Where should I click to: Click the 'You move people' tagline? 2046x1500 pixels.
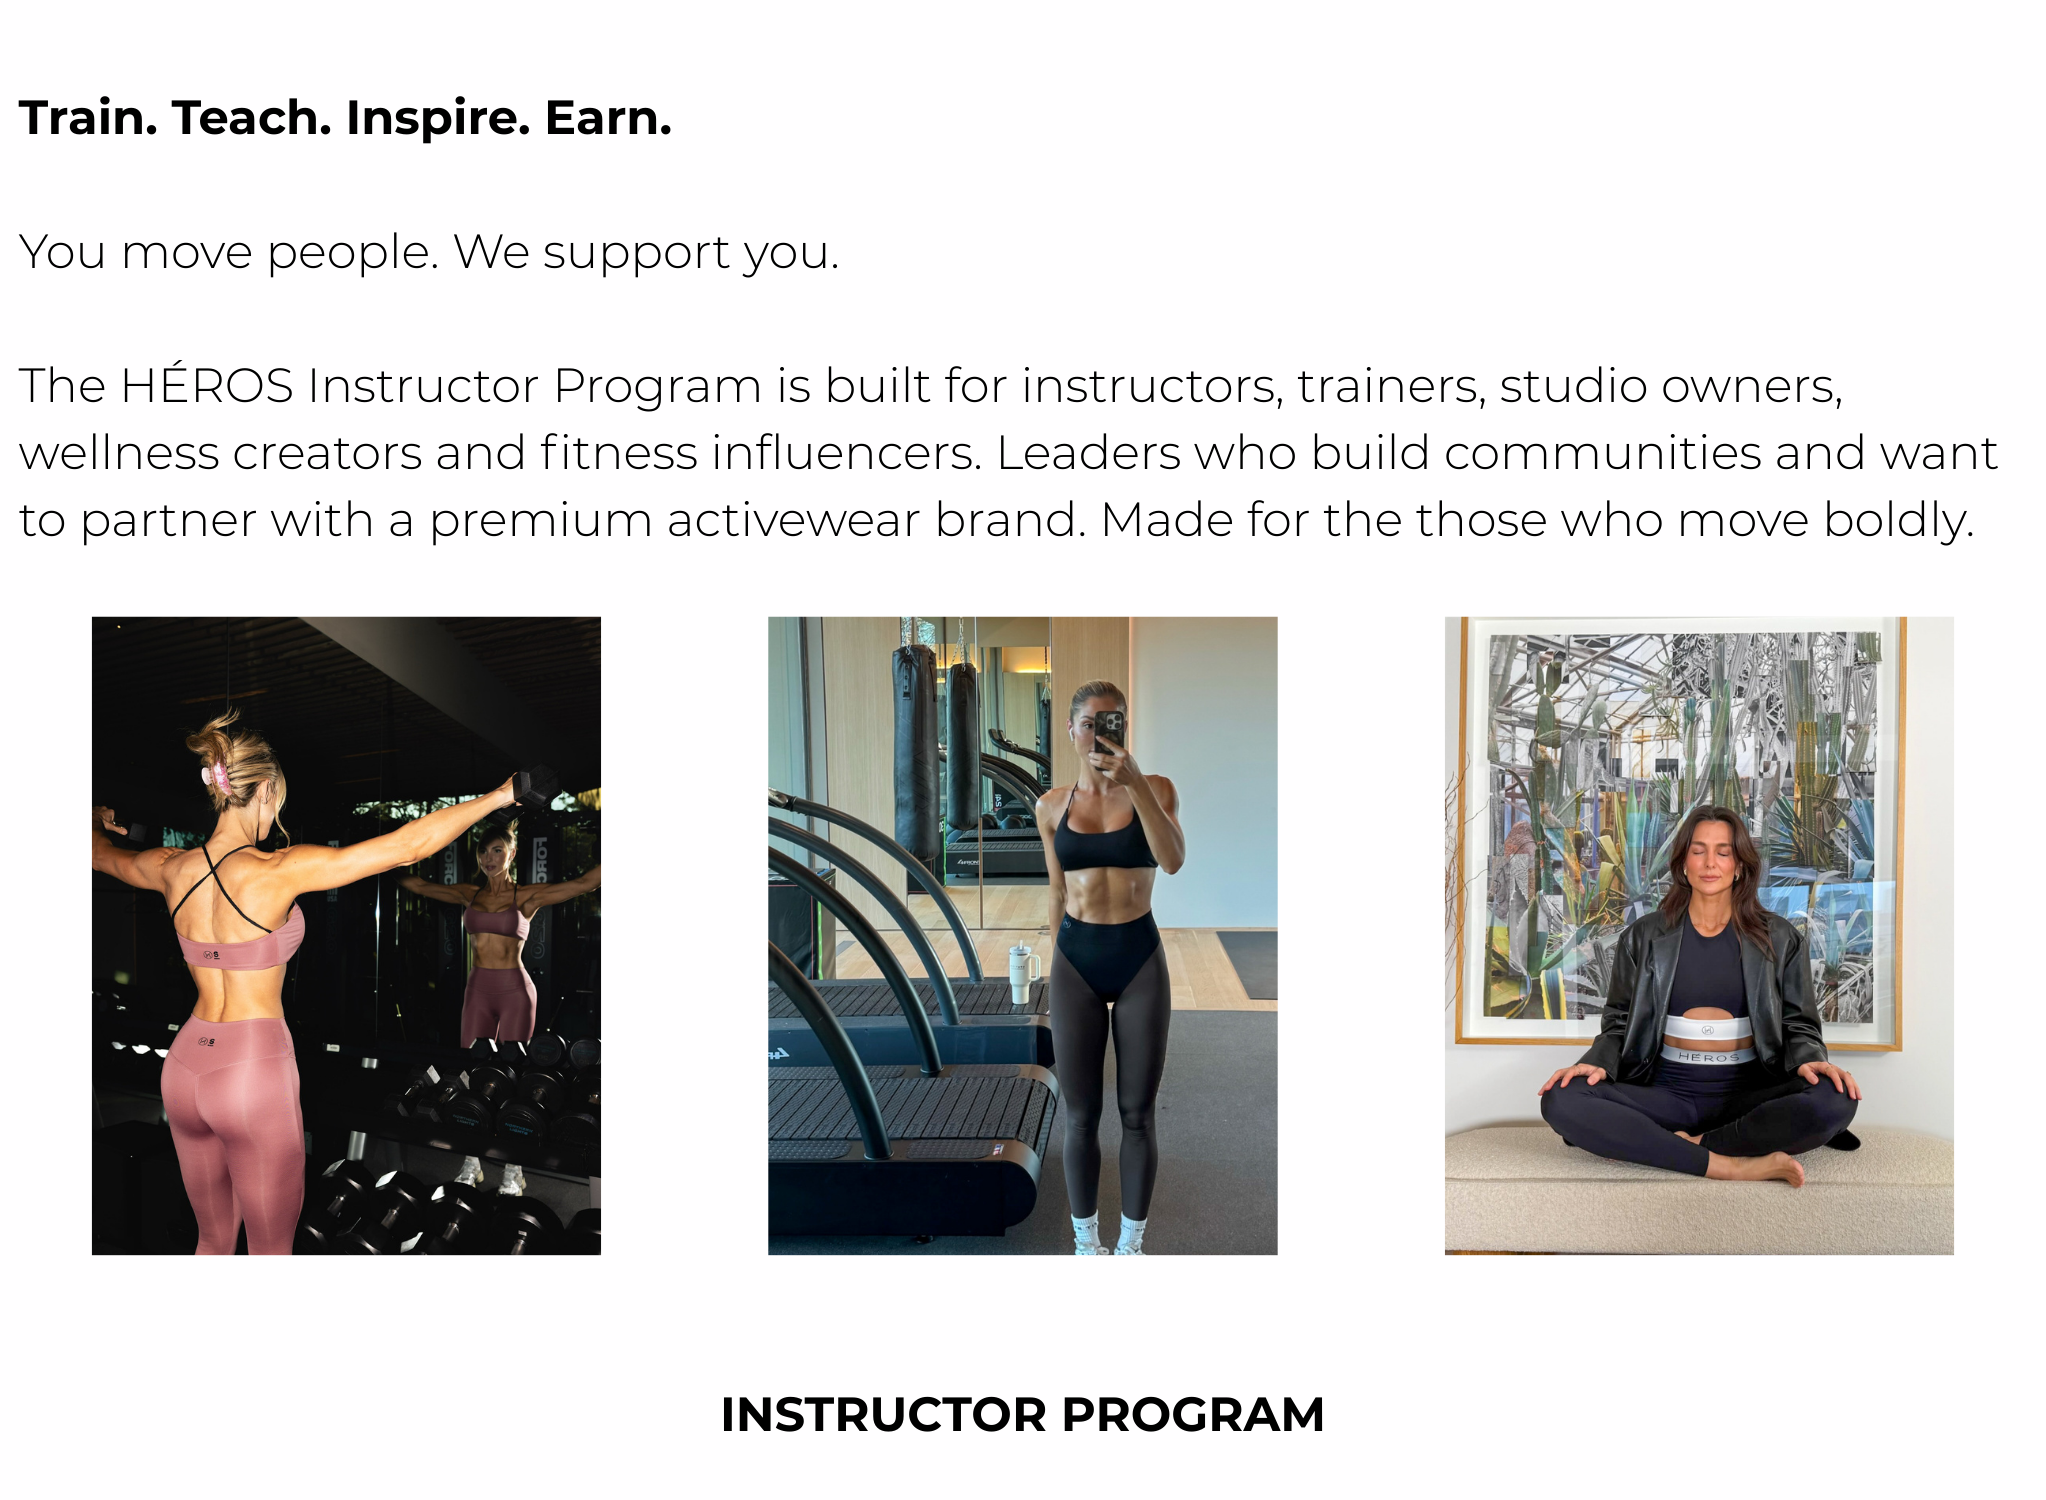click(428, 252)
